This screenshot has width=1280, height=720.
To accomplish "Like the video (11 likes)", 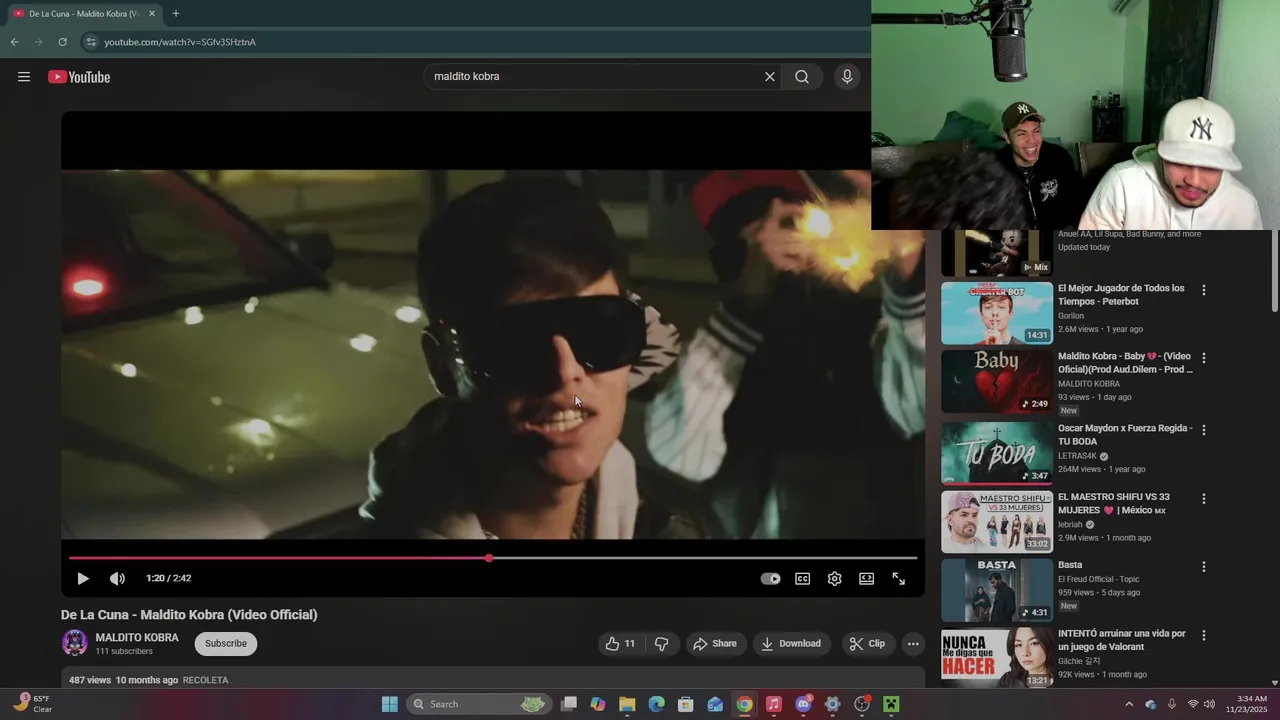I will click(621, 644).
